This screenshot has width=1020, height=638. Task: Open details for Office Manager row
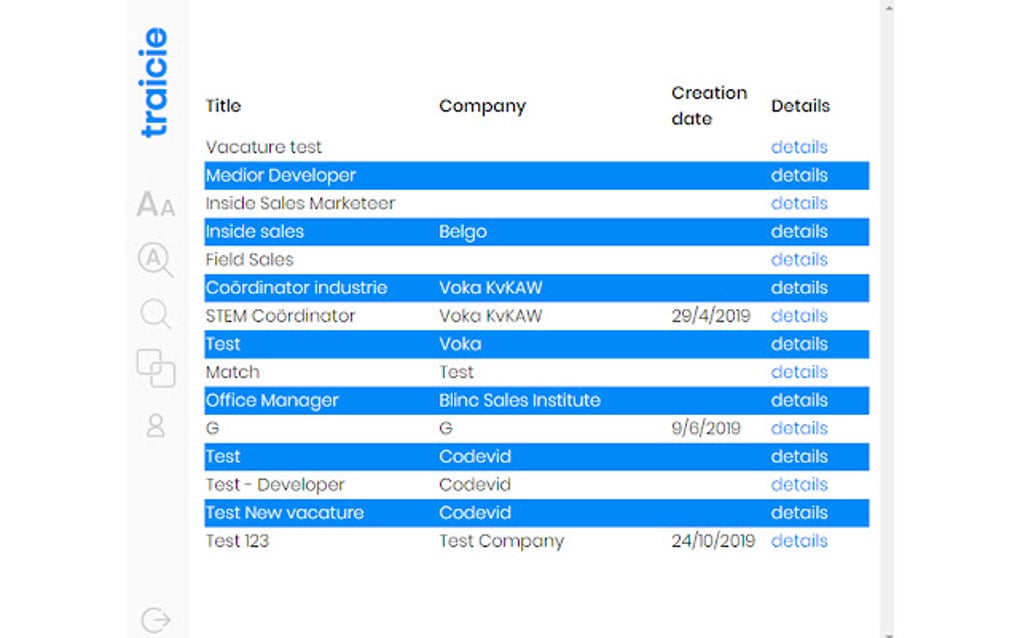pyautogui.click(x=799, y=400)
